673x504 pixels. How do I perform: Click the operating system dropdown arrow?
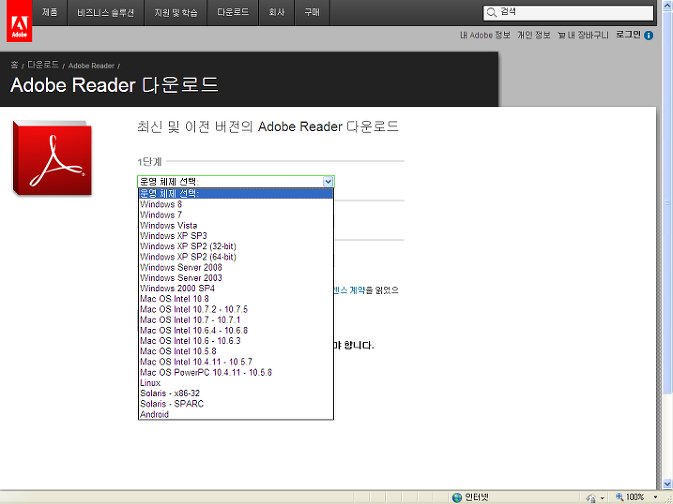point(328,182)
